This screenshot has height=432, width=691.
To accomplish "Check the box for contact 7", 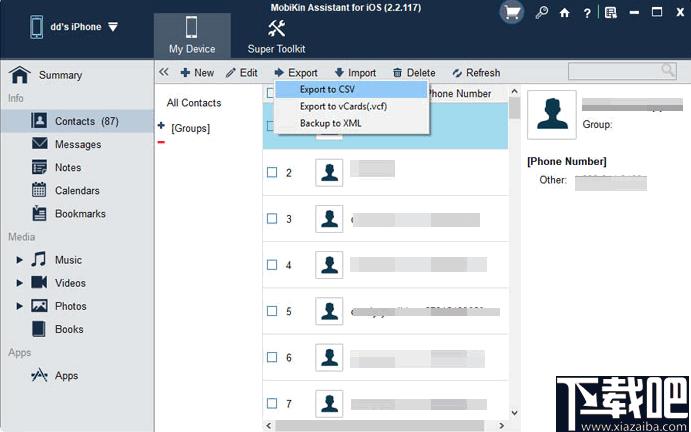I will pyautogui.click(x=272, y=403).
